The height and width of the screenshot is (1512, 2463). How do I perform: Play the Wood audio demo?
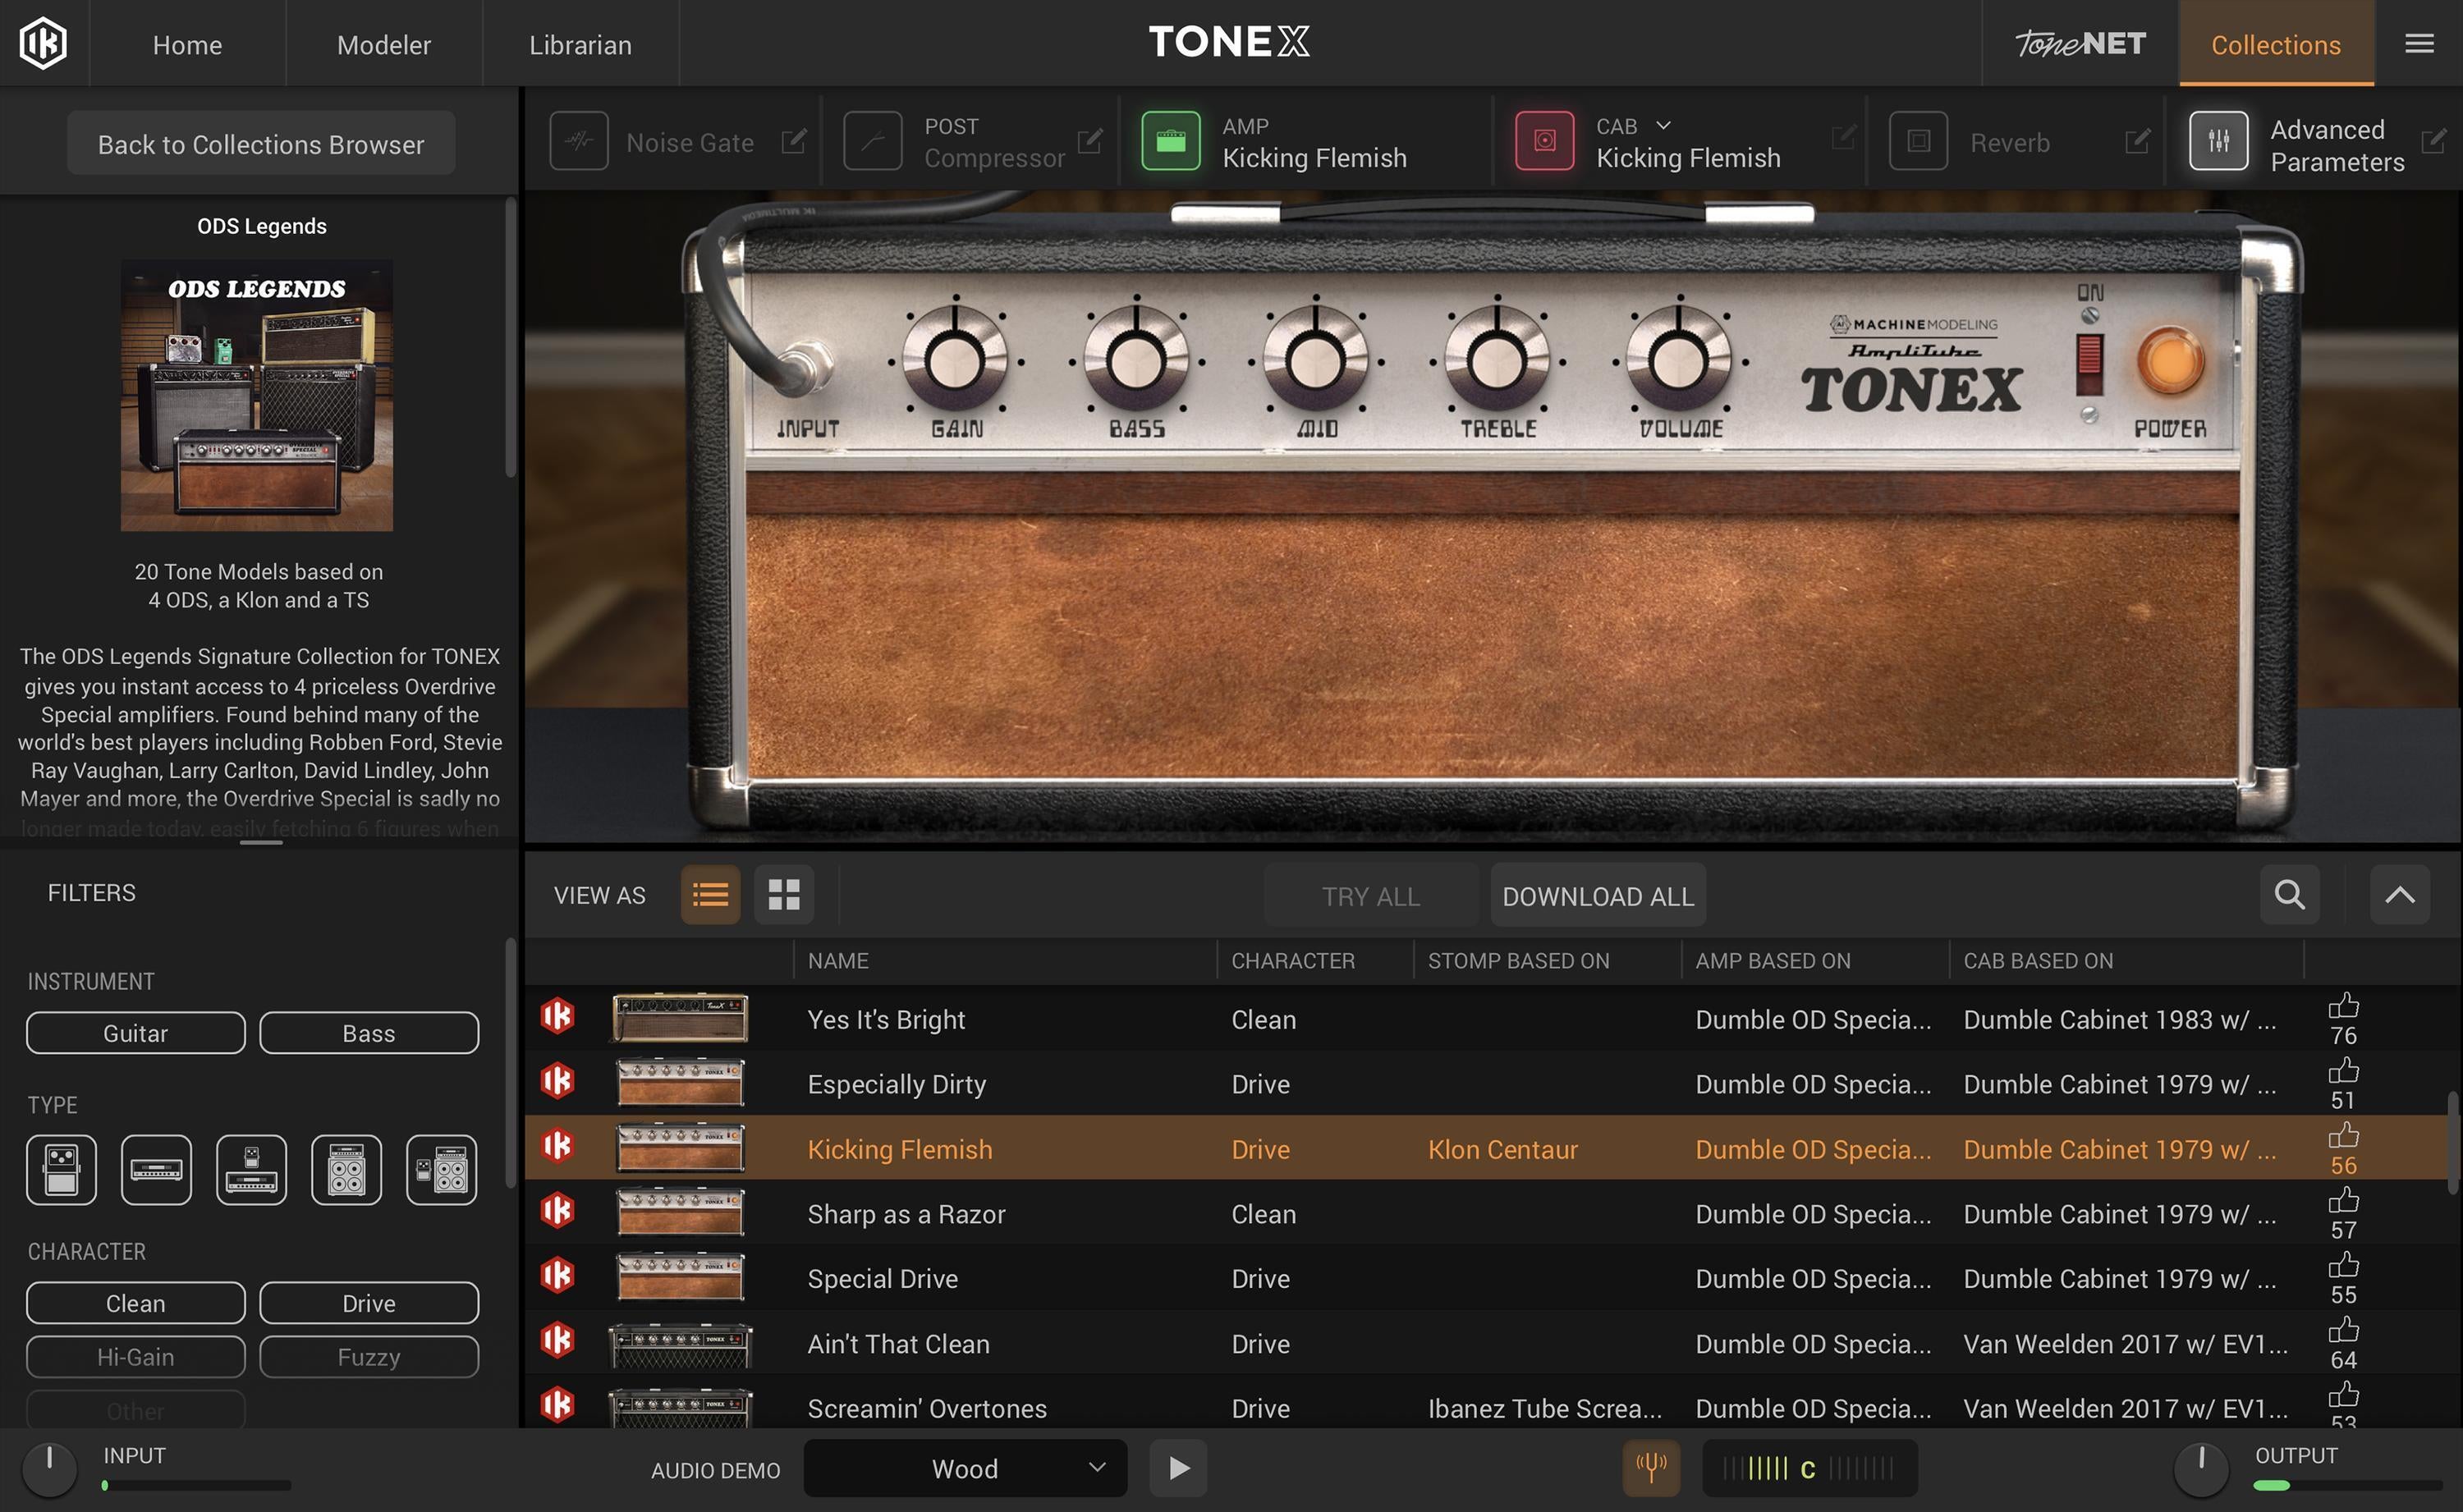point(1178,1468)
